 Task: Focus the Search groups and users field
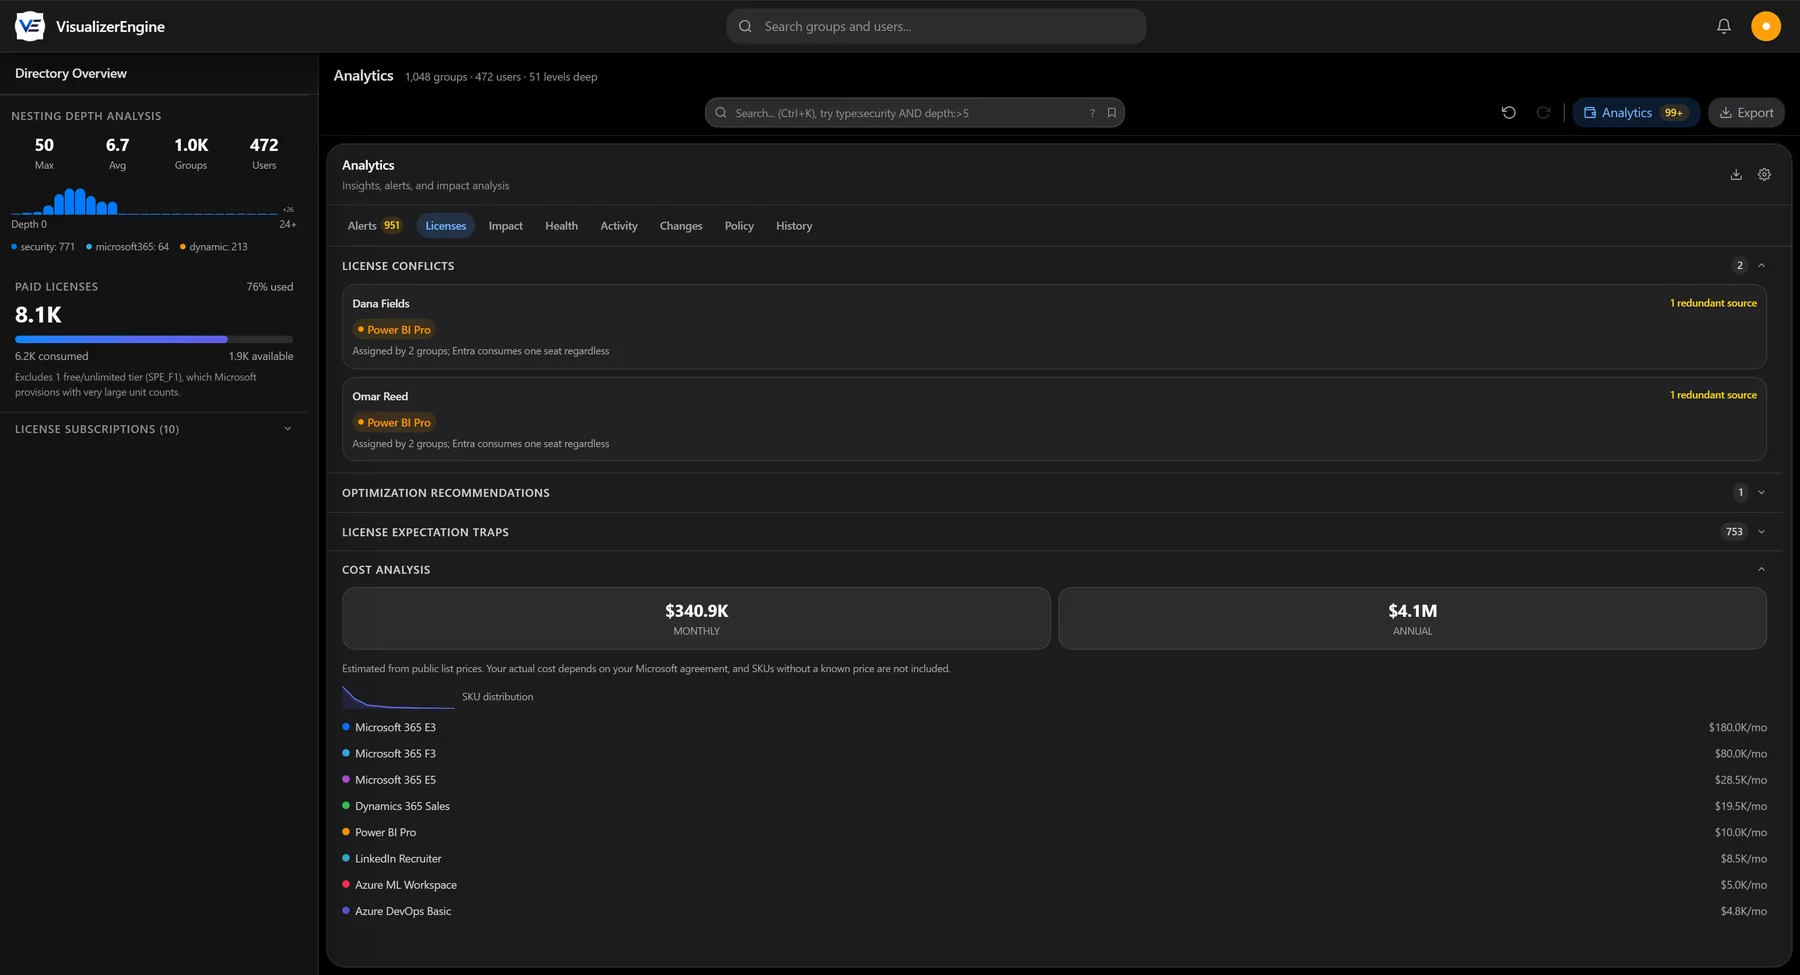pos(936,26)
